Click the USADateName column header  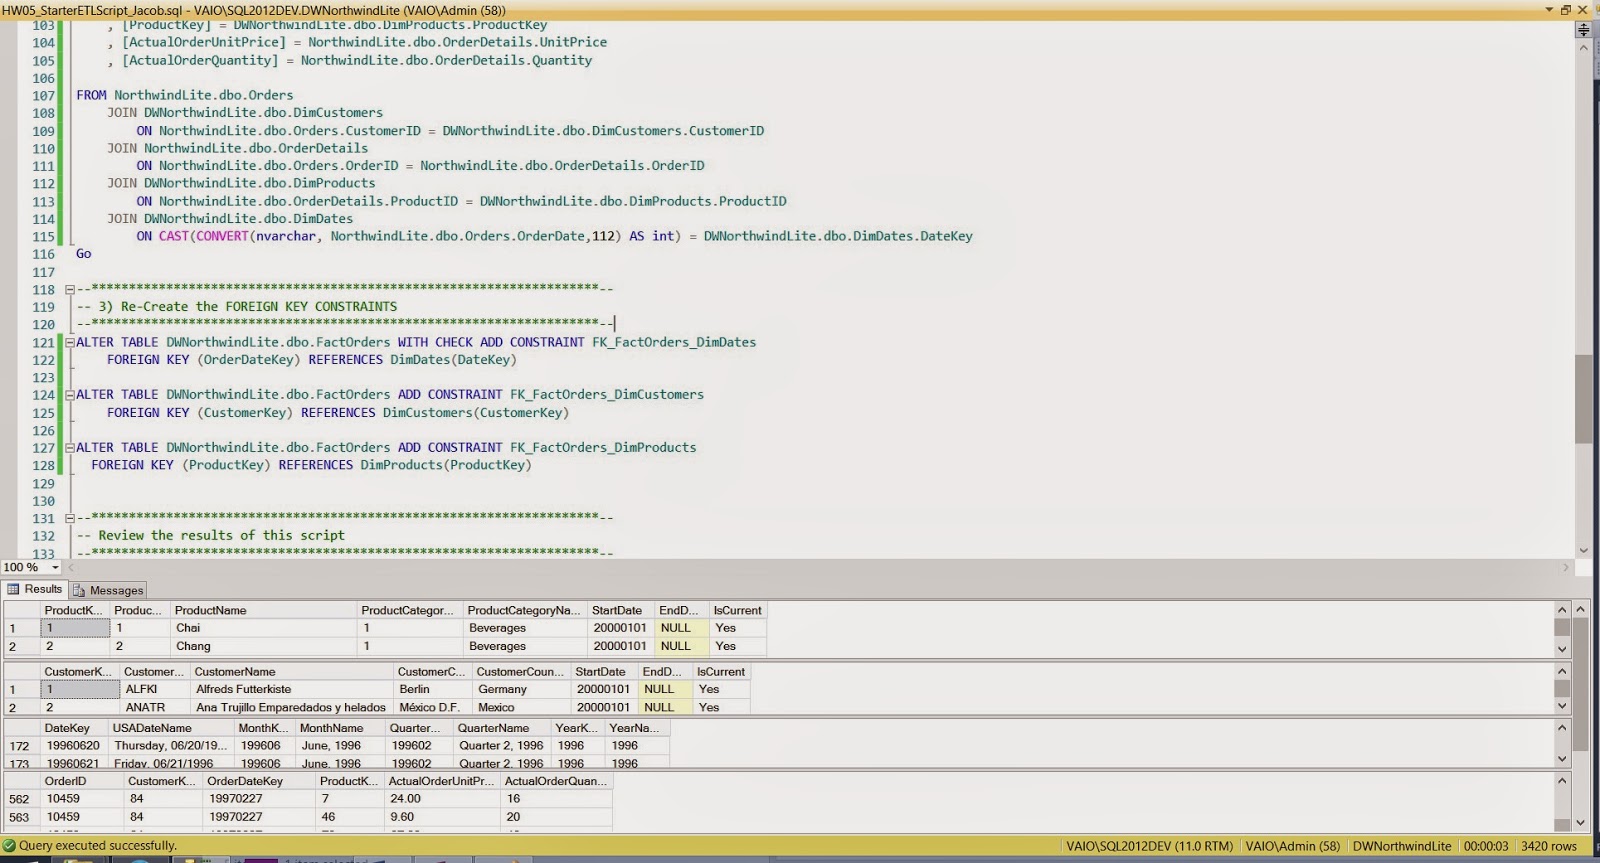click(171, 728)
